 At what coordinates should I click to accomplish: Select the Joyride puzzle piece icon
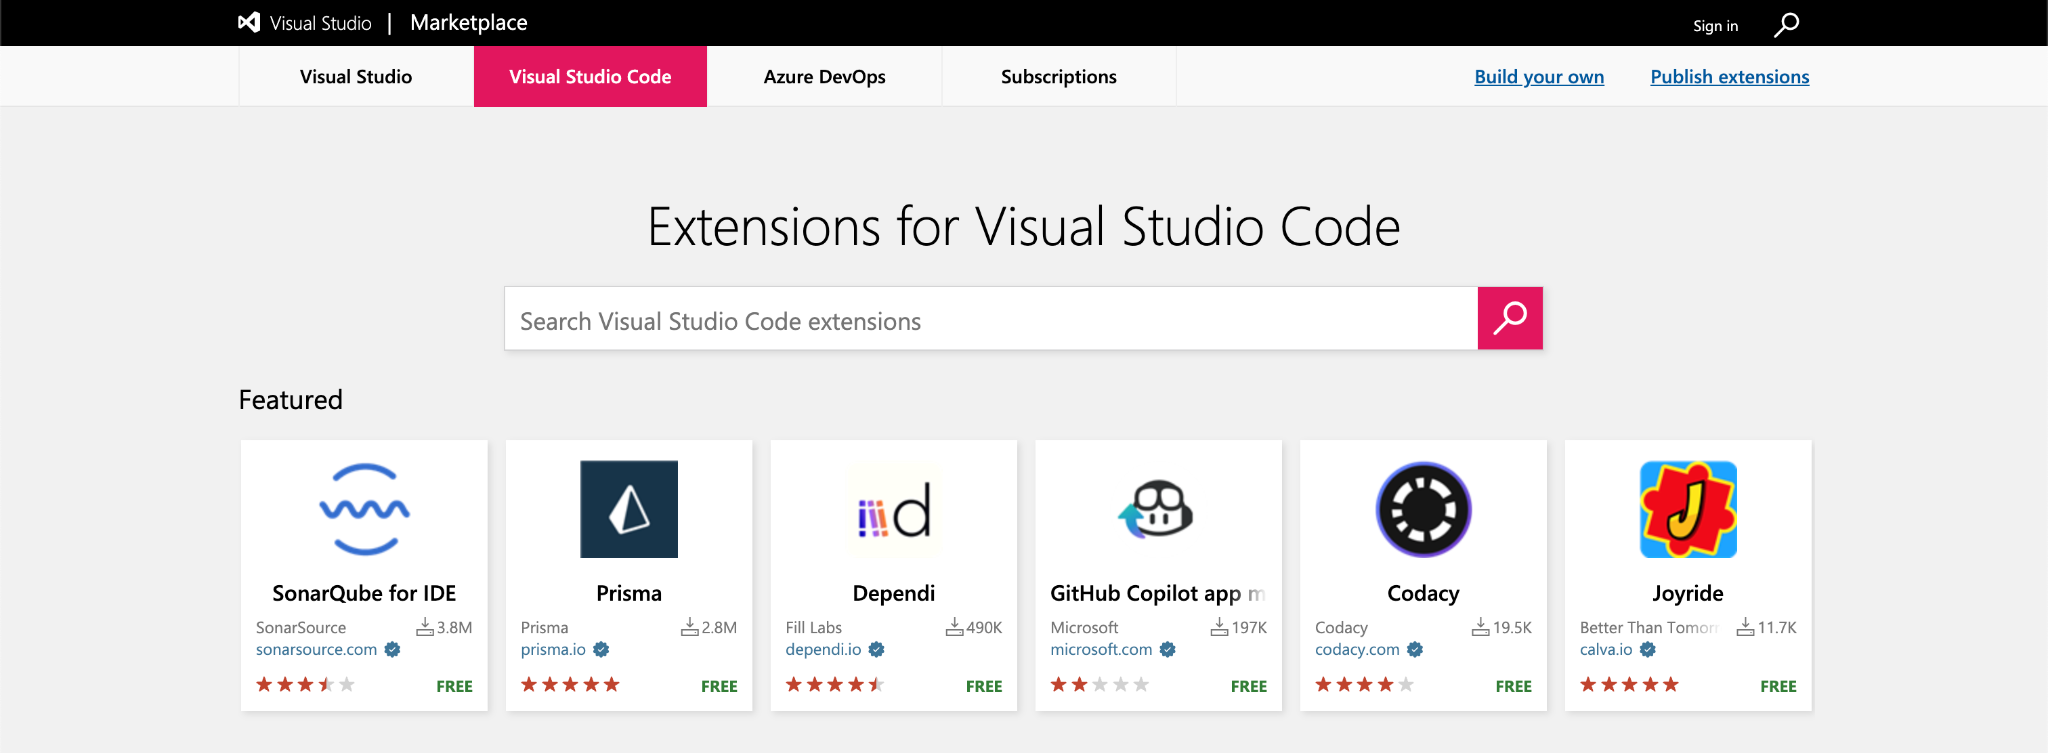(1688, 509)
